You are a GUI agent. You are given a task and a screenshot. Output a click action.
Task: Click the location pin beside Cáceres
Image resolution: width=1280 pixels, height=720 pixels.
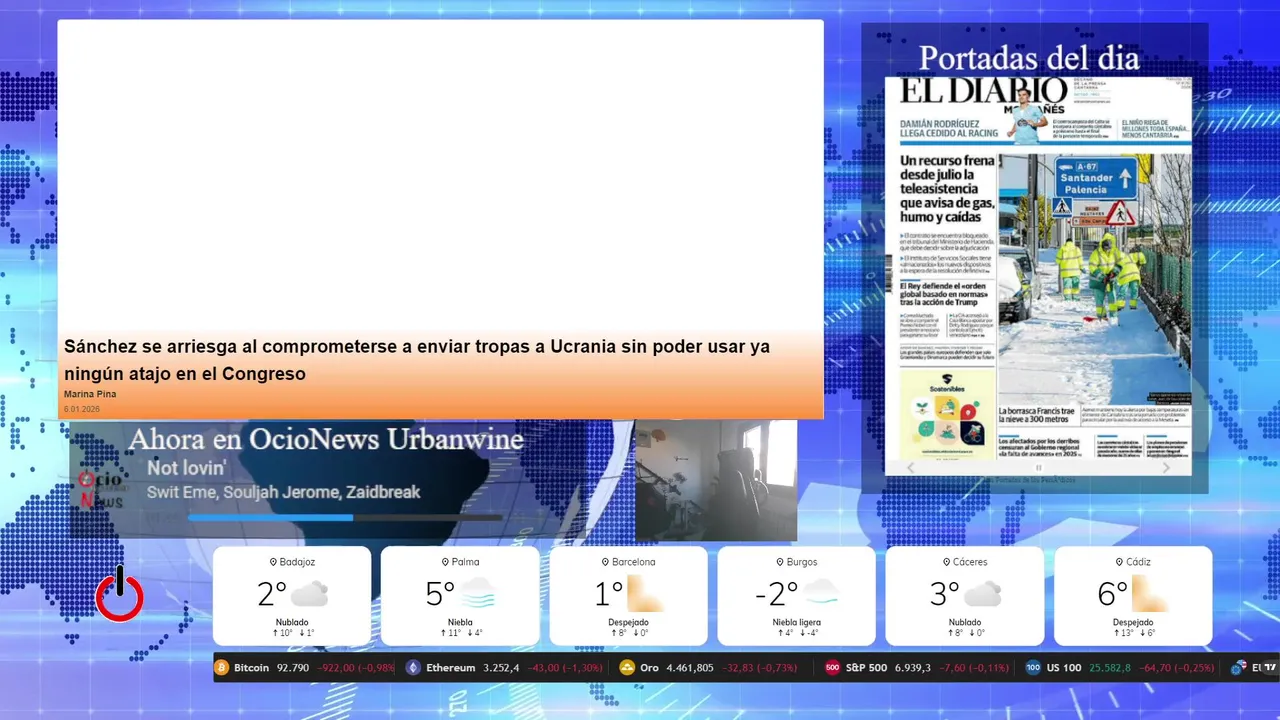(x=946, y=562)
